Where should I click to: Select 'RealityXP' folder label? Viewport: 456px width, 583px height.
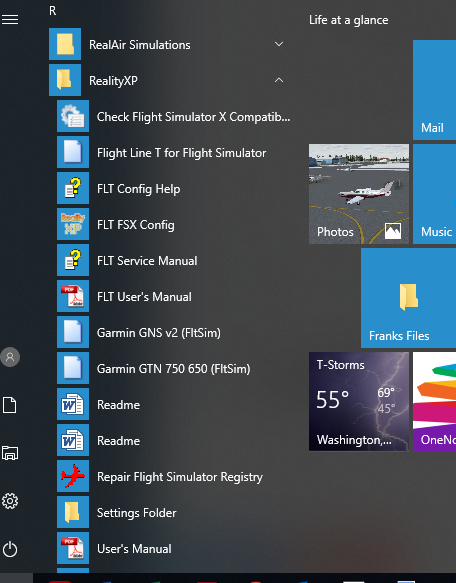(x=113, y=81)
